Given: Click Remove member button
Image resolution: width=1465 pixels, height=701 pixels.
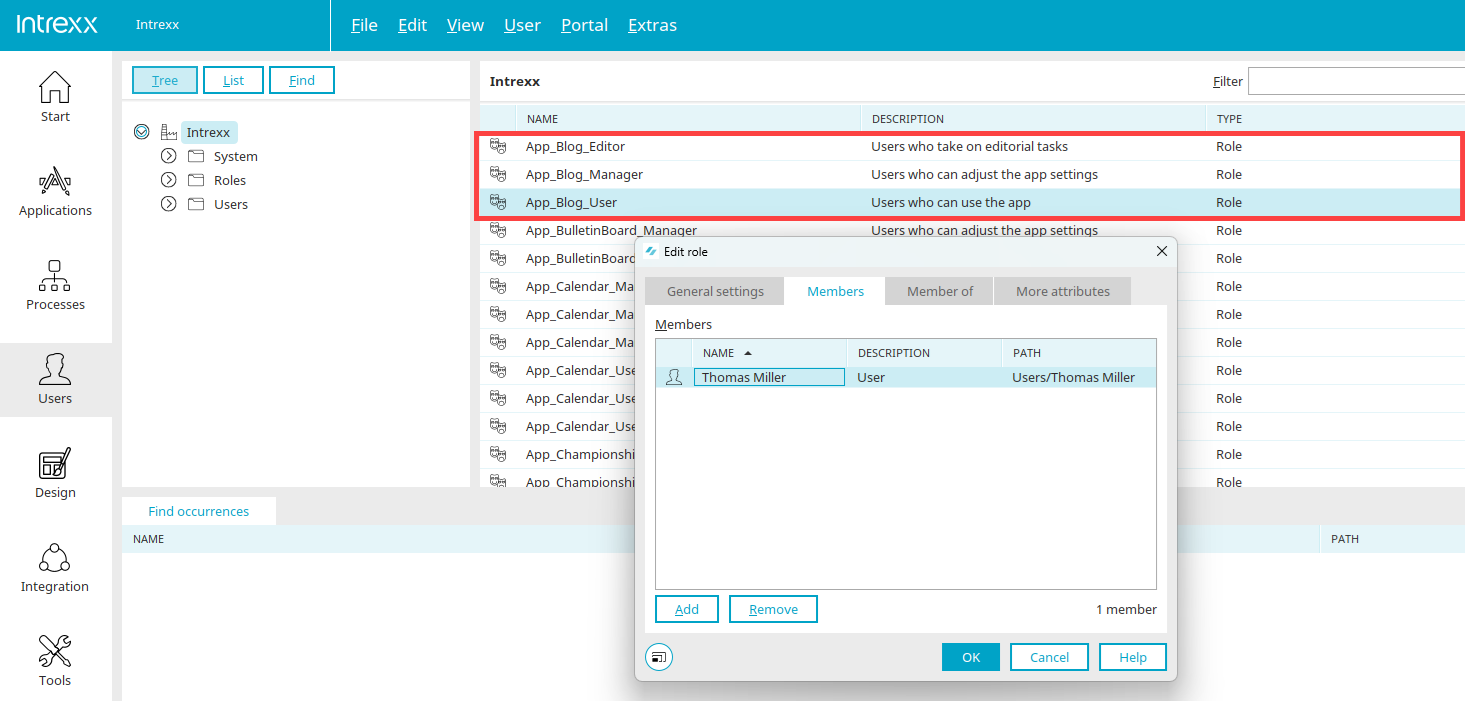Looking at the screenshot, I should click(773, 609).
